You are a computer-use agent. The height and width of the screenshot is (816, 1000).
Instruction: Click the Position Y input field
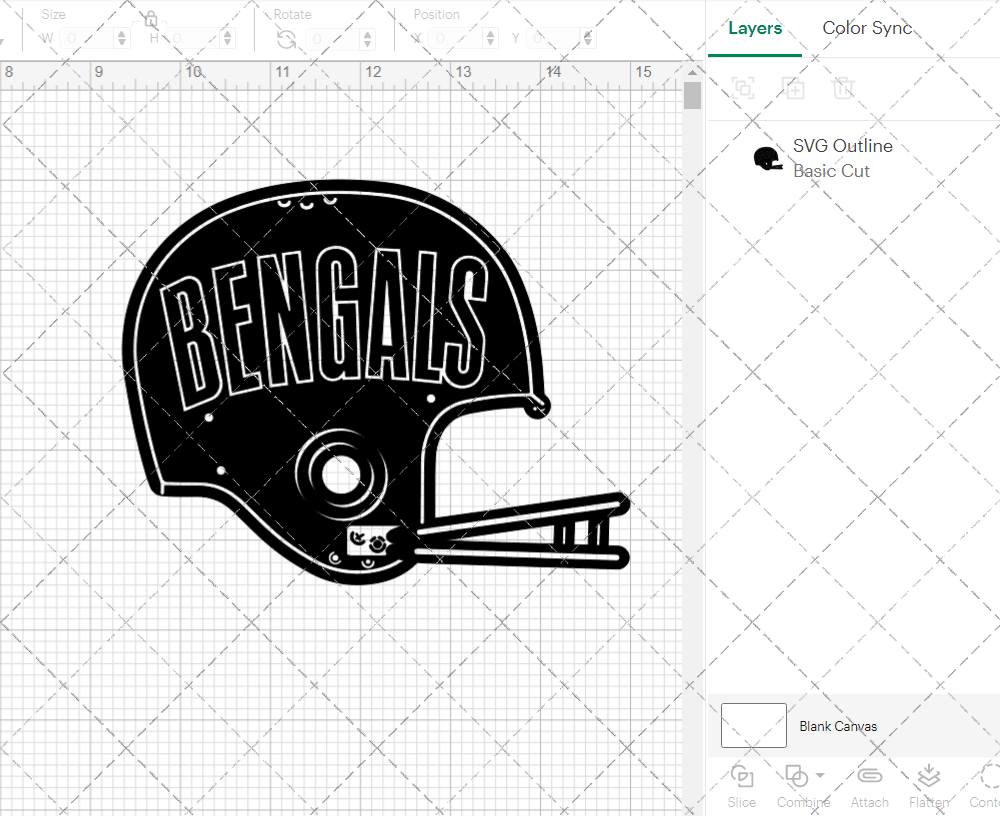pyautogui.click(x=554, y=38)
